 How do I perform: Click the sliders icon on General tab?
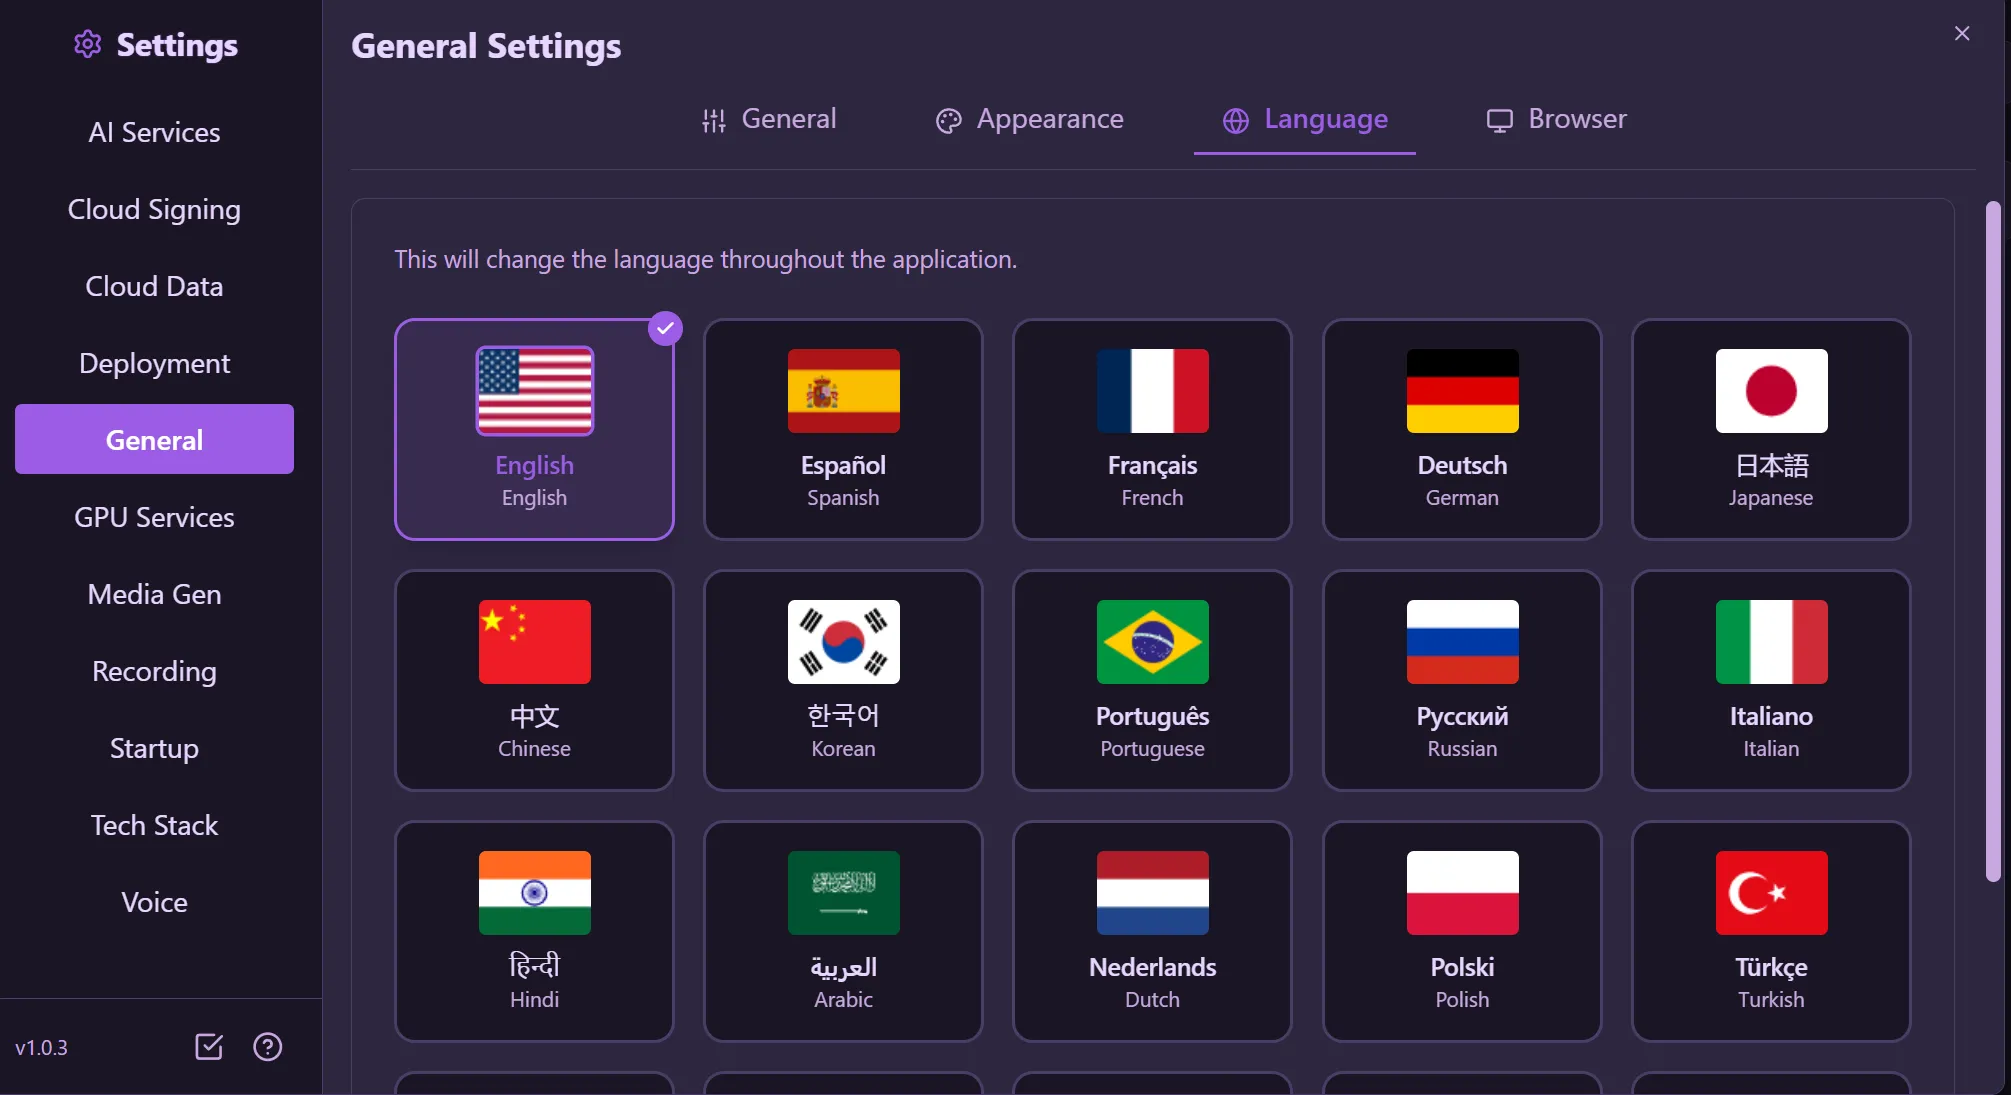click(714, 120)
